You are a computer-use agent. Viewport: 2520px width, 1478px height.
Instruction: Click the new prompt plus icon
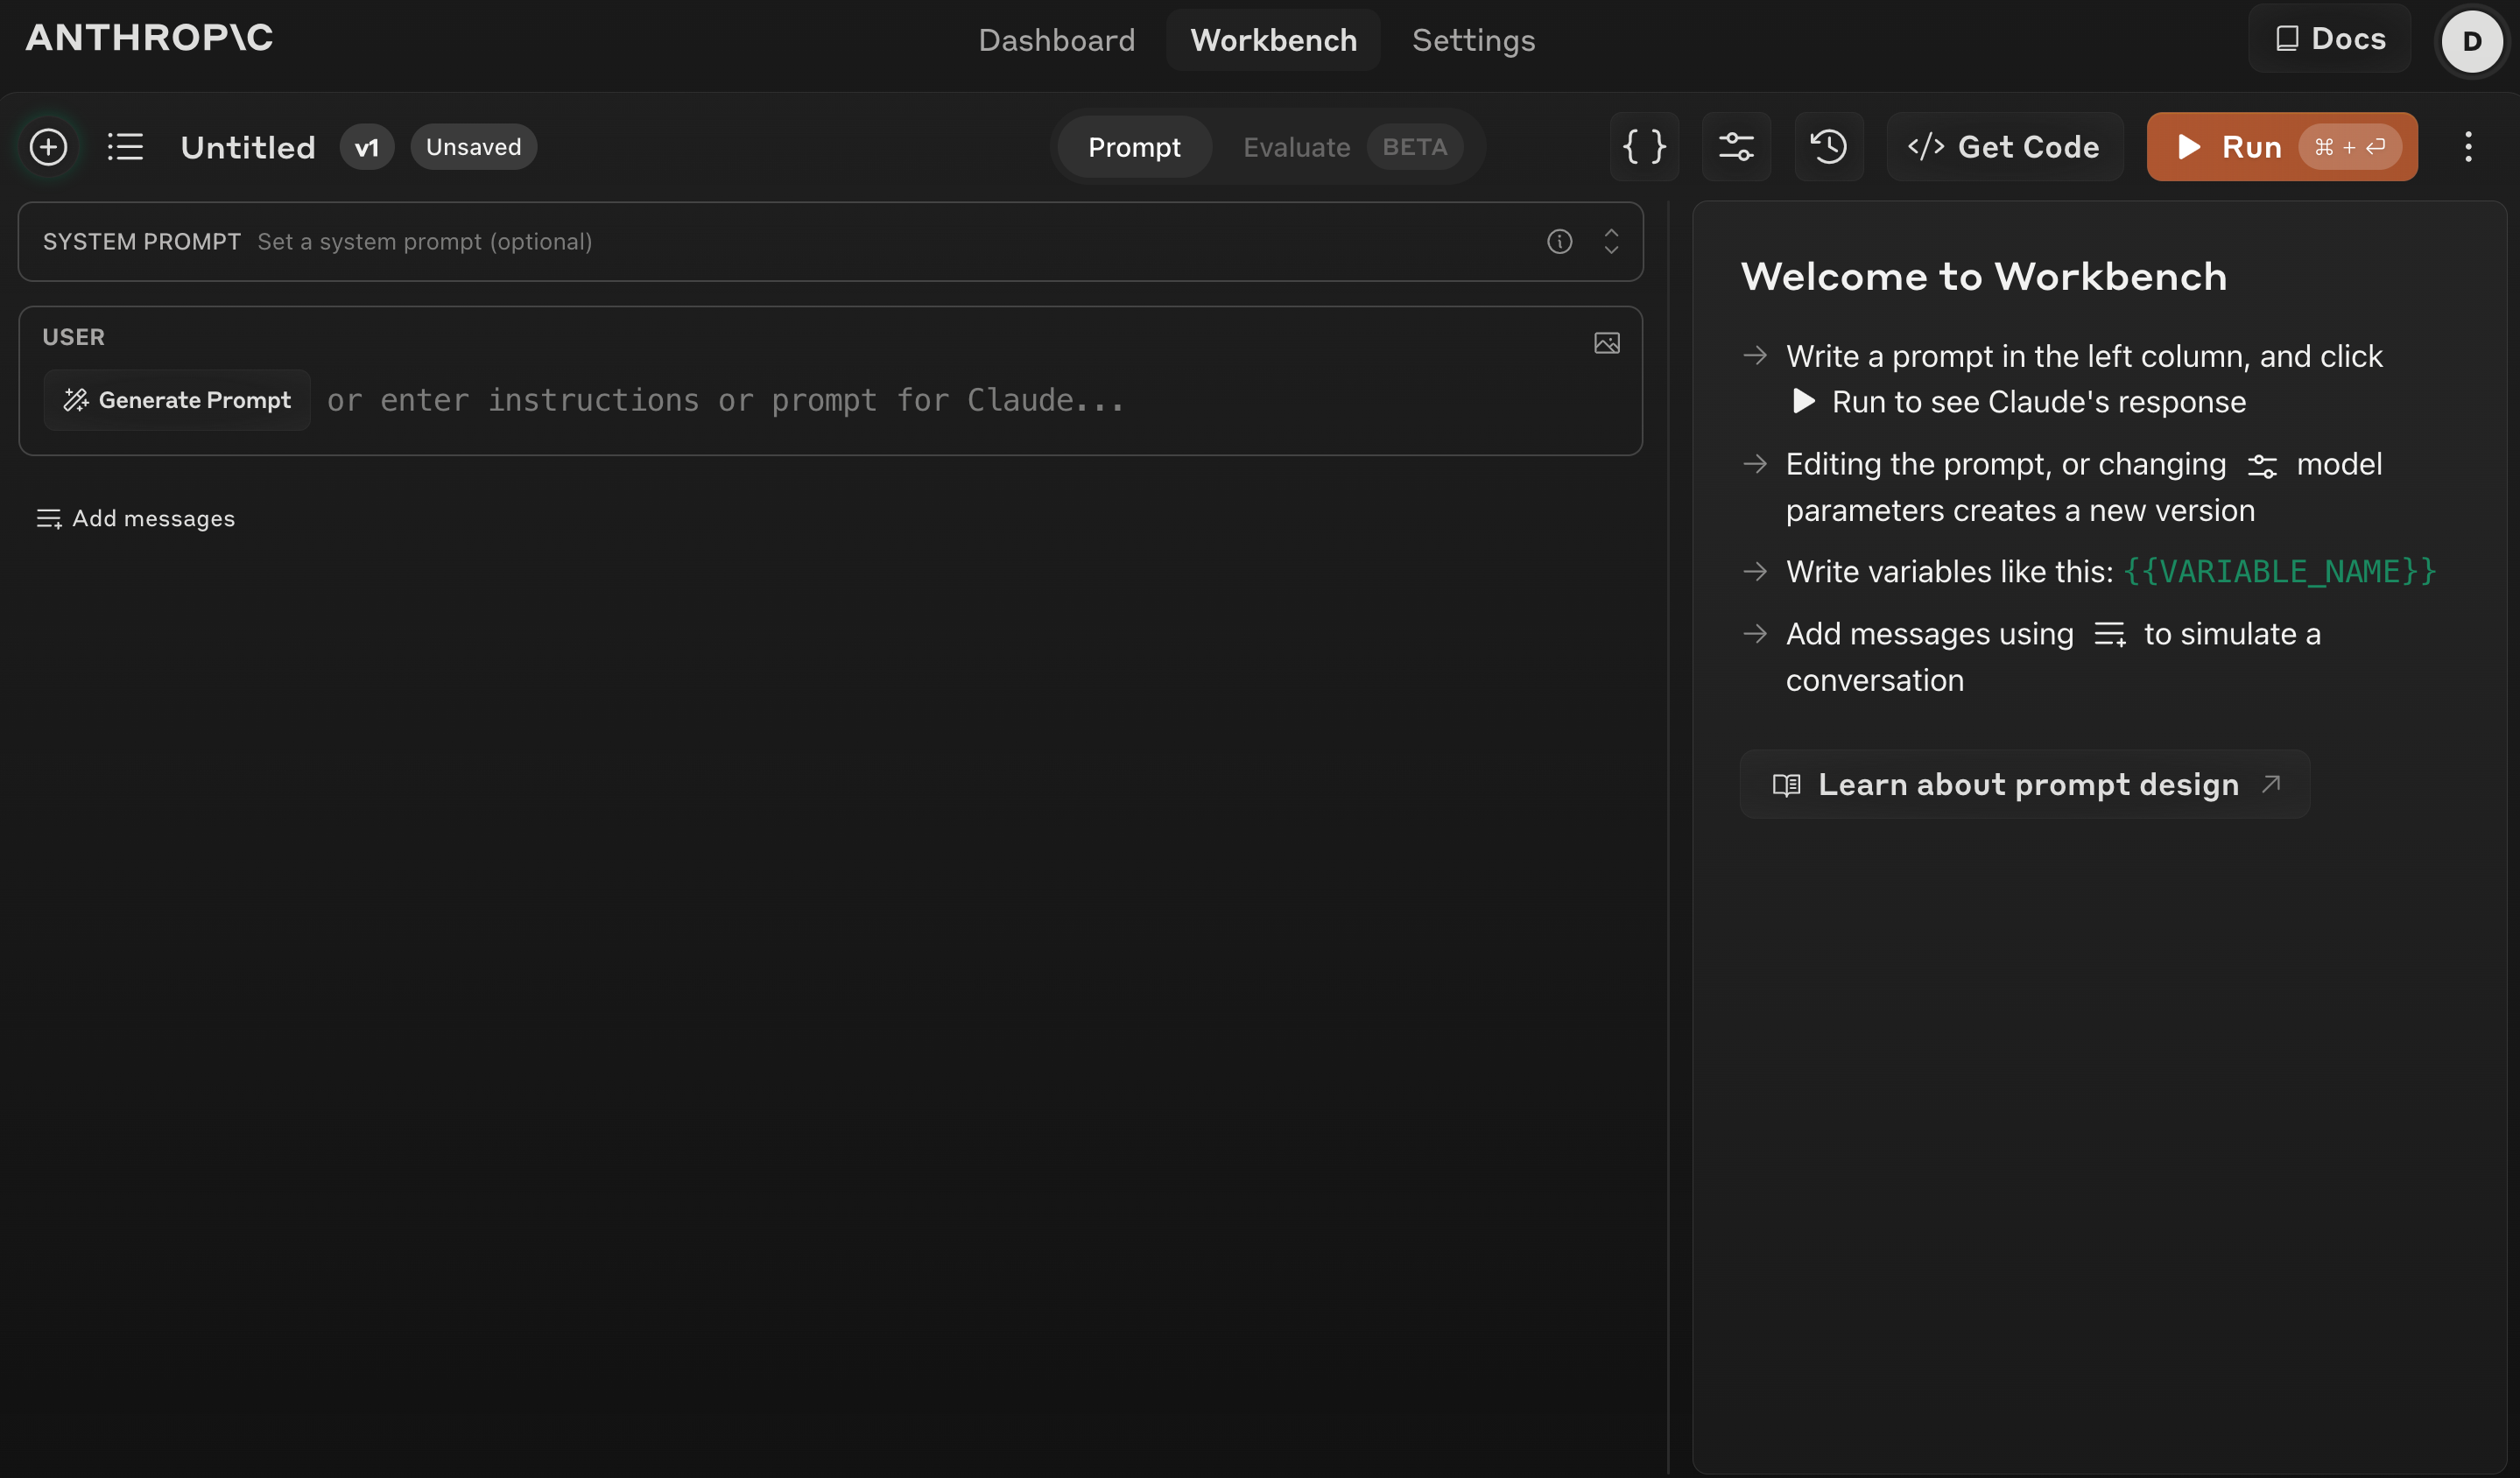48,147
